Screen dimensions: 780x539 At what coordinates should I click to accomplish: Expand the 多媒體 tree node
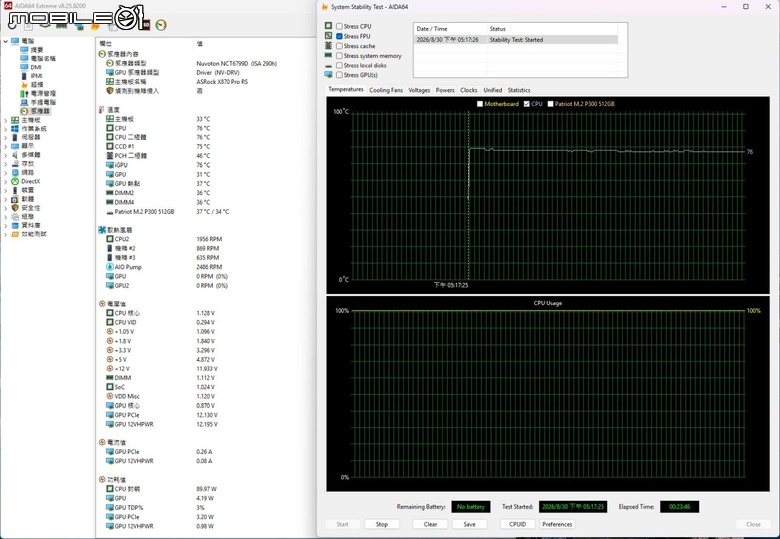coord(5,155)
